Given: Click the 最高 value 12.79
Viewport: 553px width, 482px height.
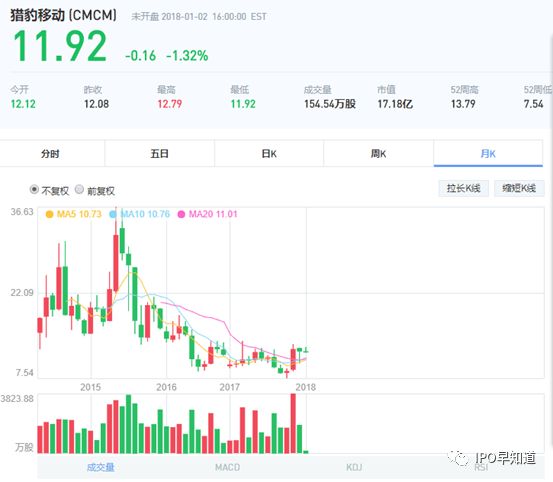Looking at the screenshot, I should 170,104.
